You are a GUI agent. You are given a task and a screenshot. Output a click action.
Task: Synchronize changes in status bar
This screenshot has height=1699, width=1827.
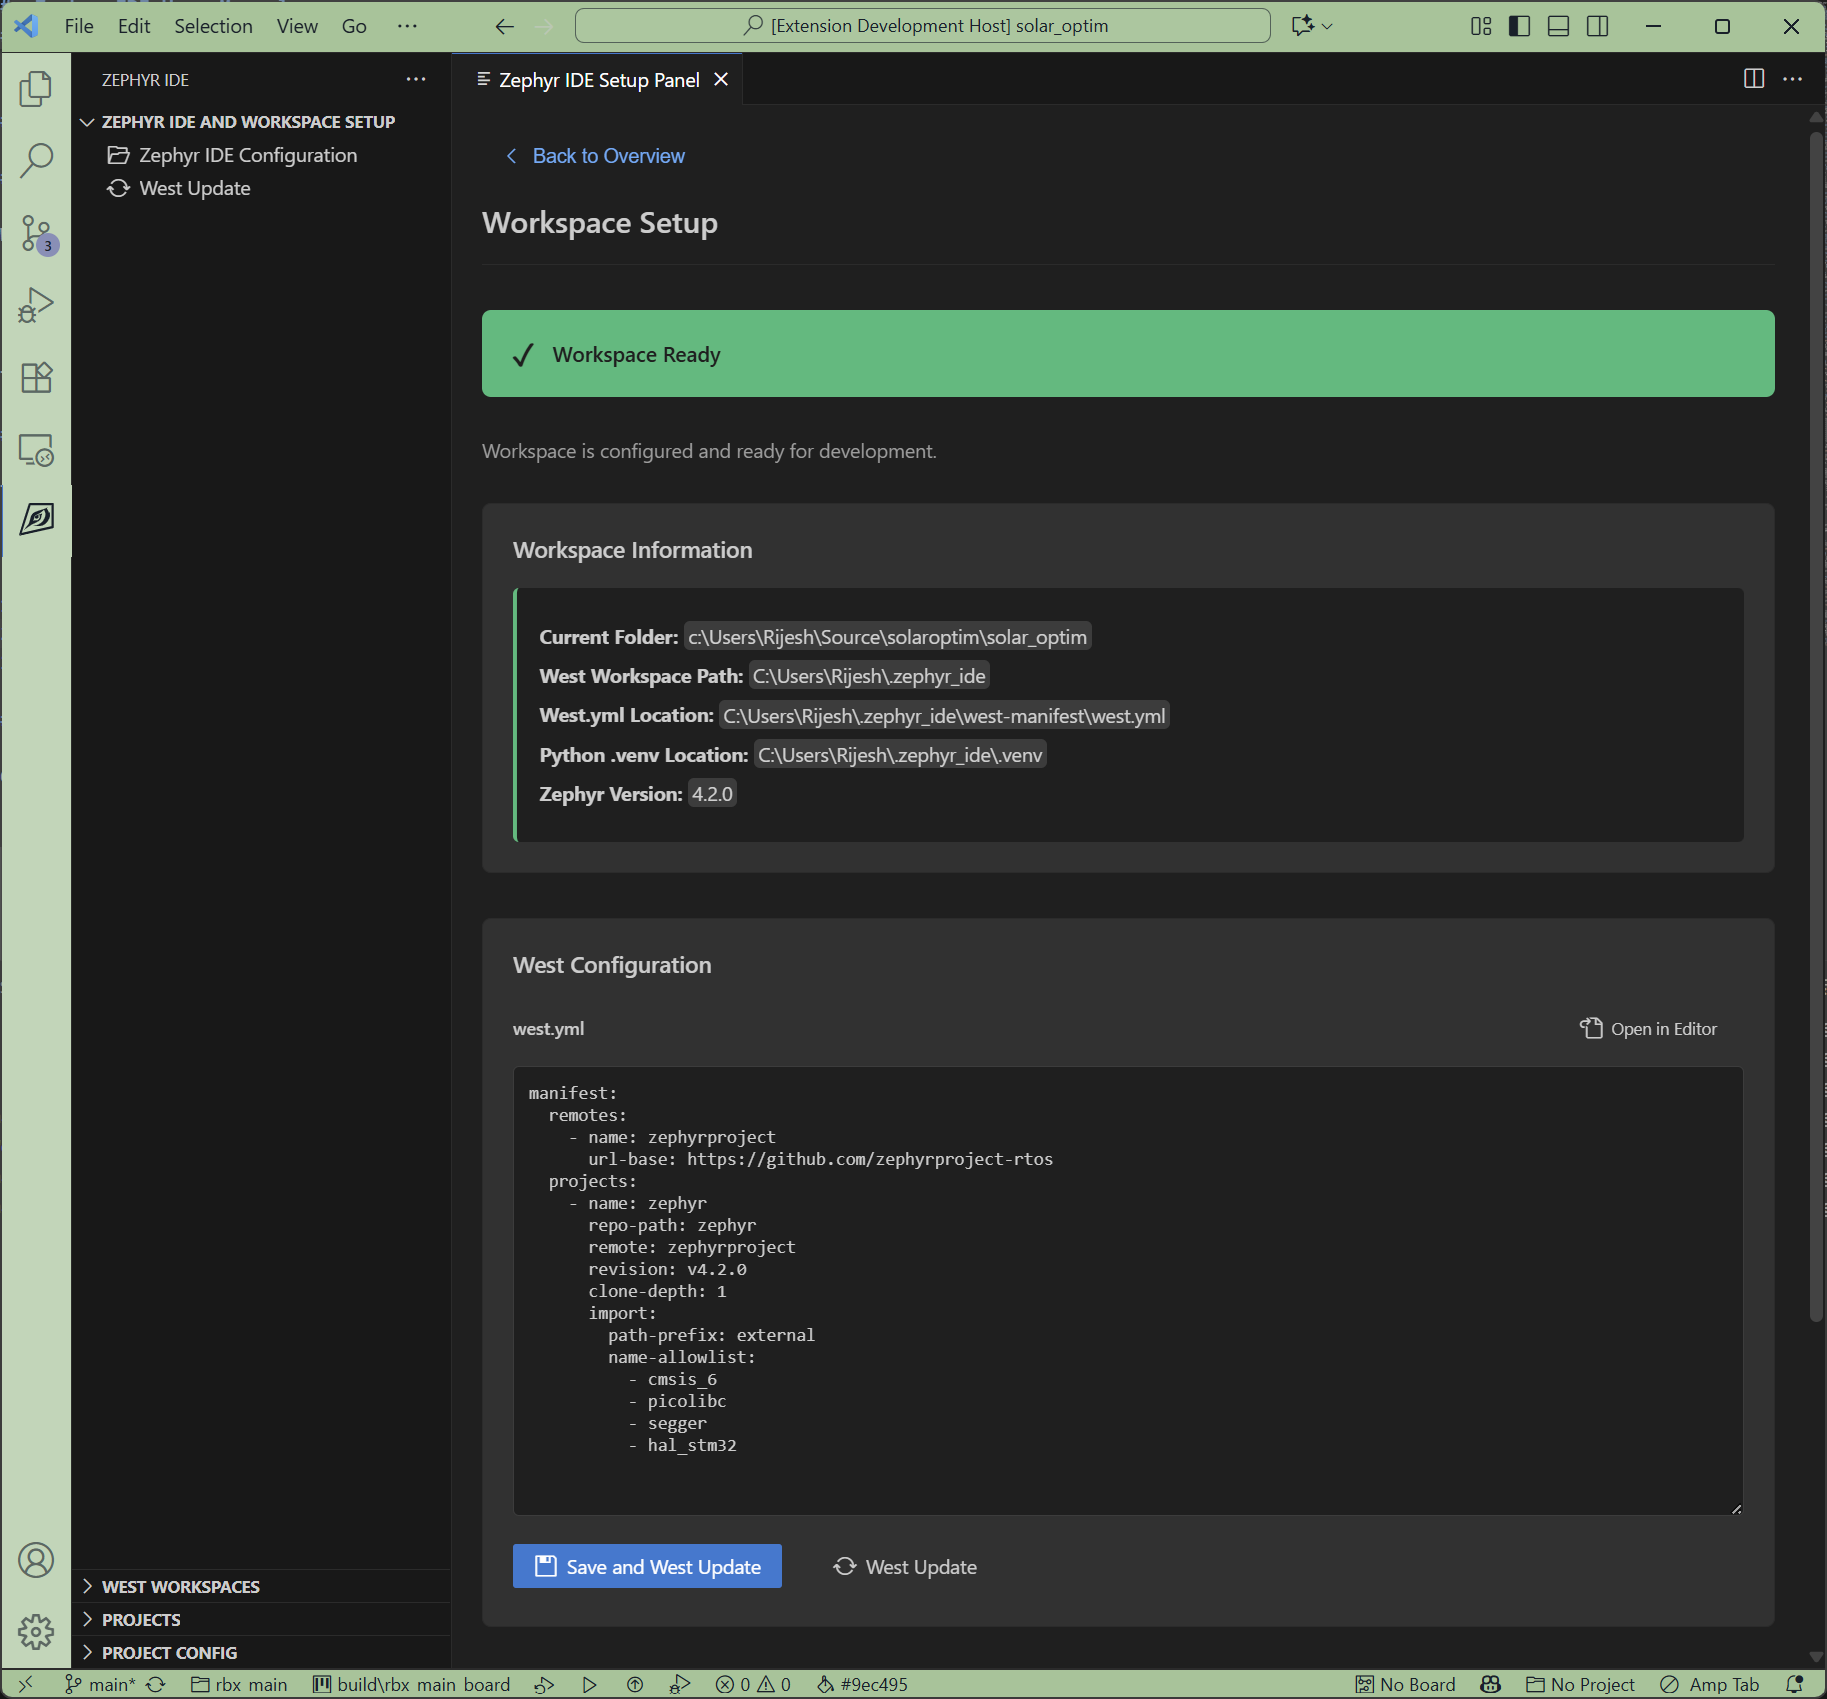156,1684
